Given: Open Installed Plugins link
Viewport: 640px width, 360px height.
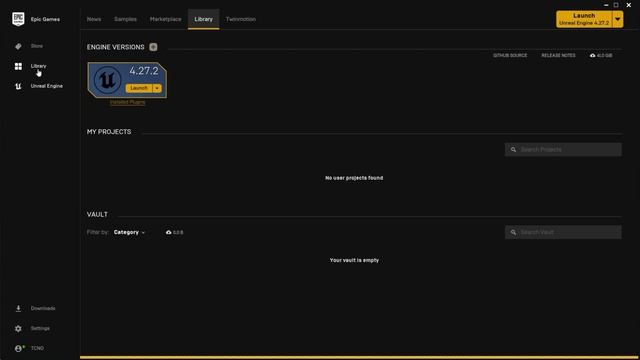Looking at the screenshot, I should click(x=127, y=102).
